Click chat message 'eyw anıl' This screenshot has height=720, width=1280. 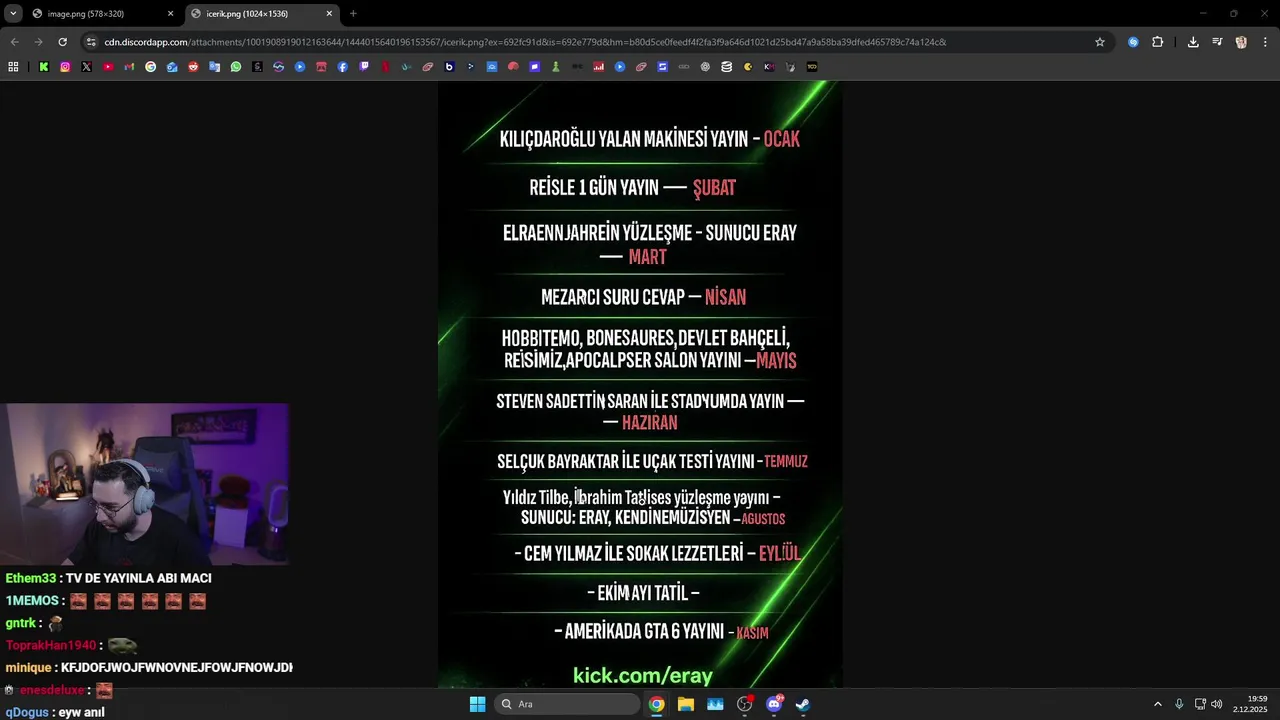[81, 712]
